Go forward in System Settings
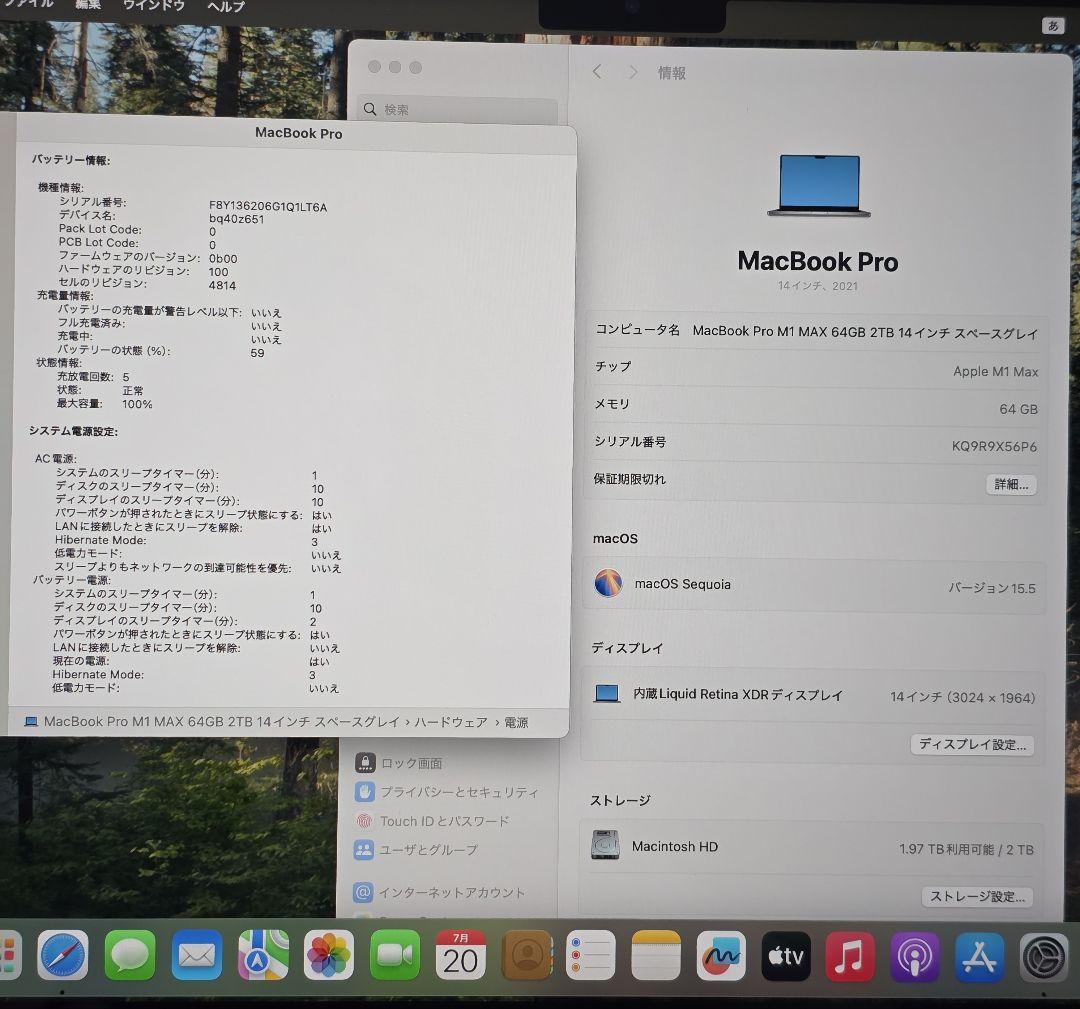The image size is (1080, 1009). coord(632,72)
